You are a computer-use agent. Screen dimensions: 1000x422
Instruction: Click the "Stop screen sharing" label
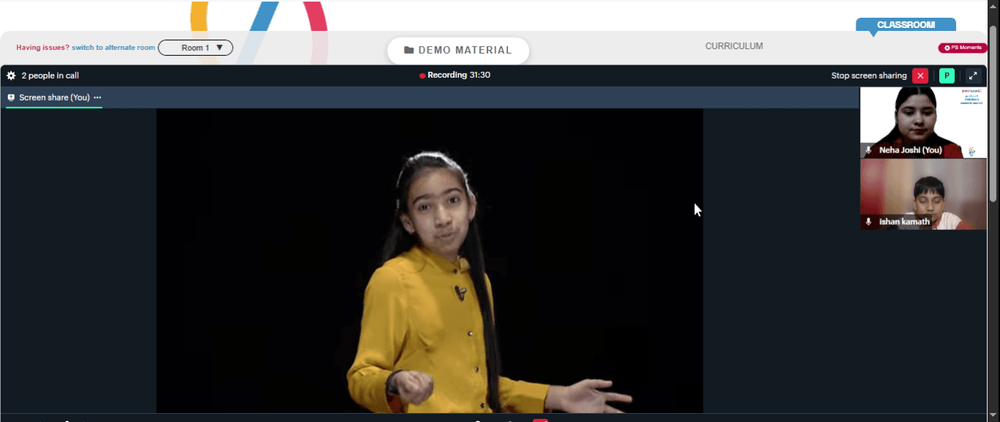tap(869, 75)
